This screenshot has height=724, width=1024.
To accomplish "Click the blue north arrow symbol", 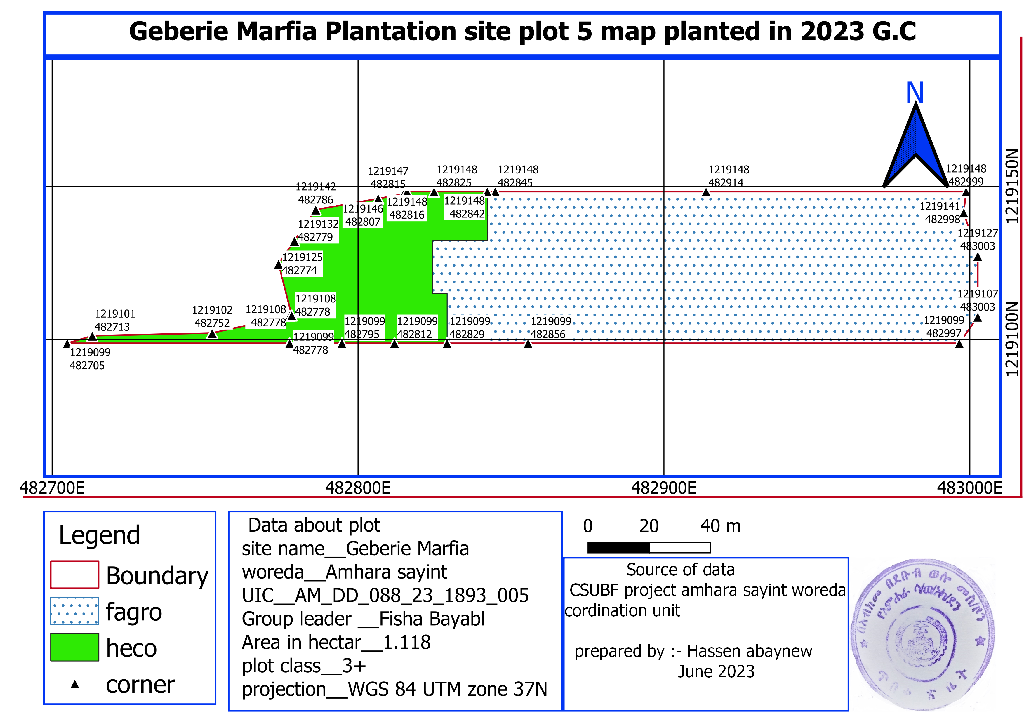I will 914,148.
